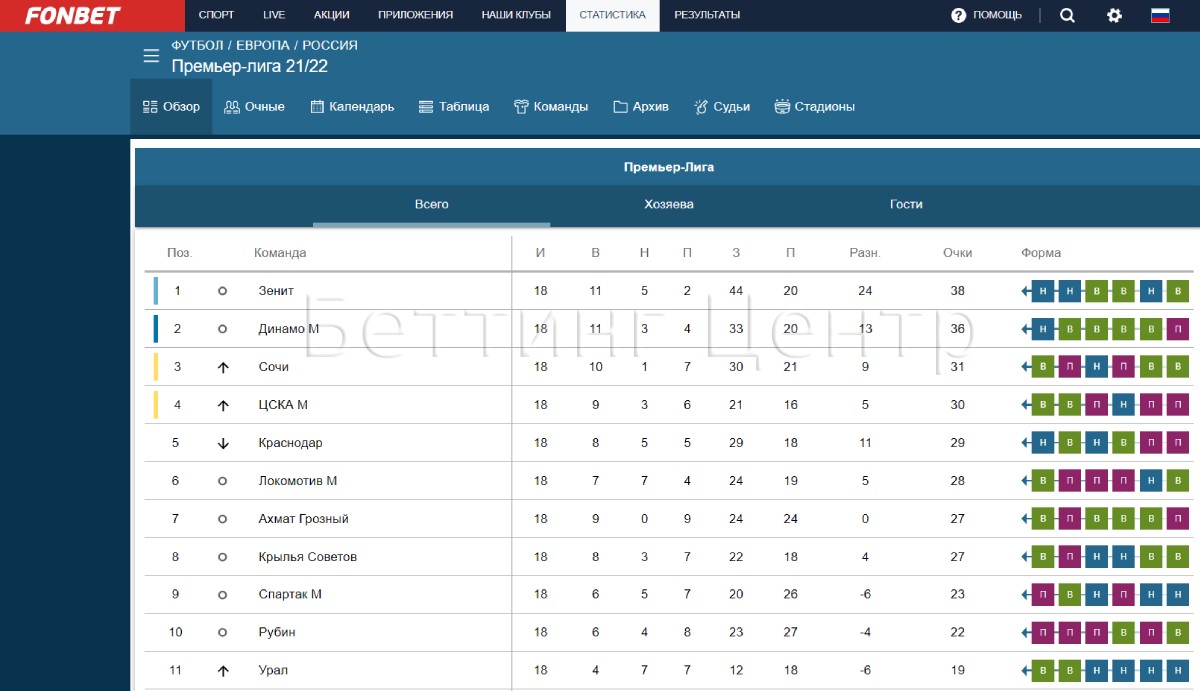Switch to the Судьи tab

coord(722,107)
